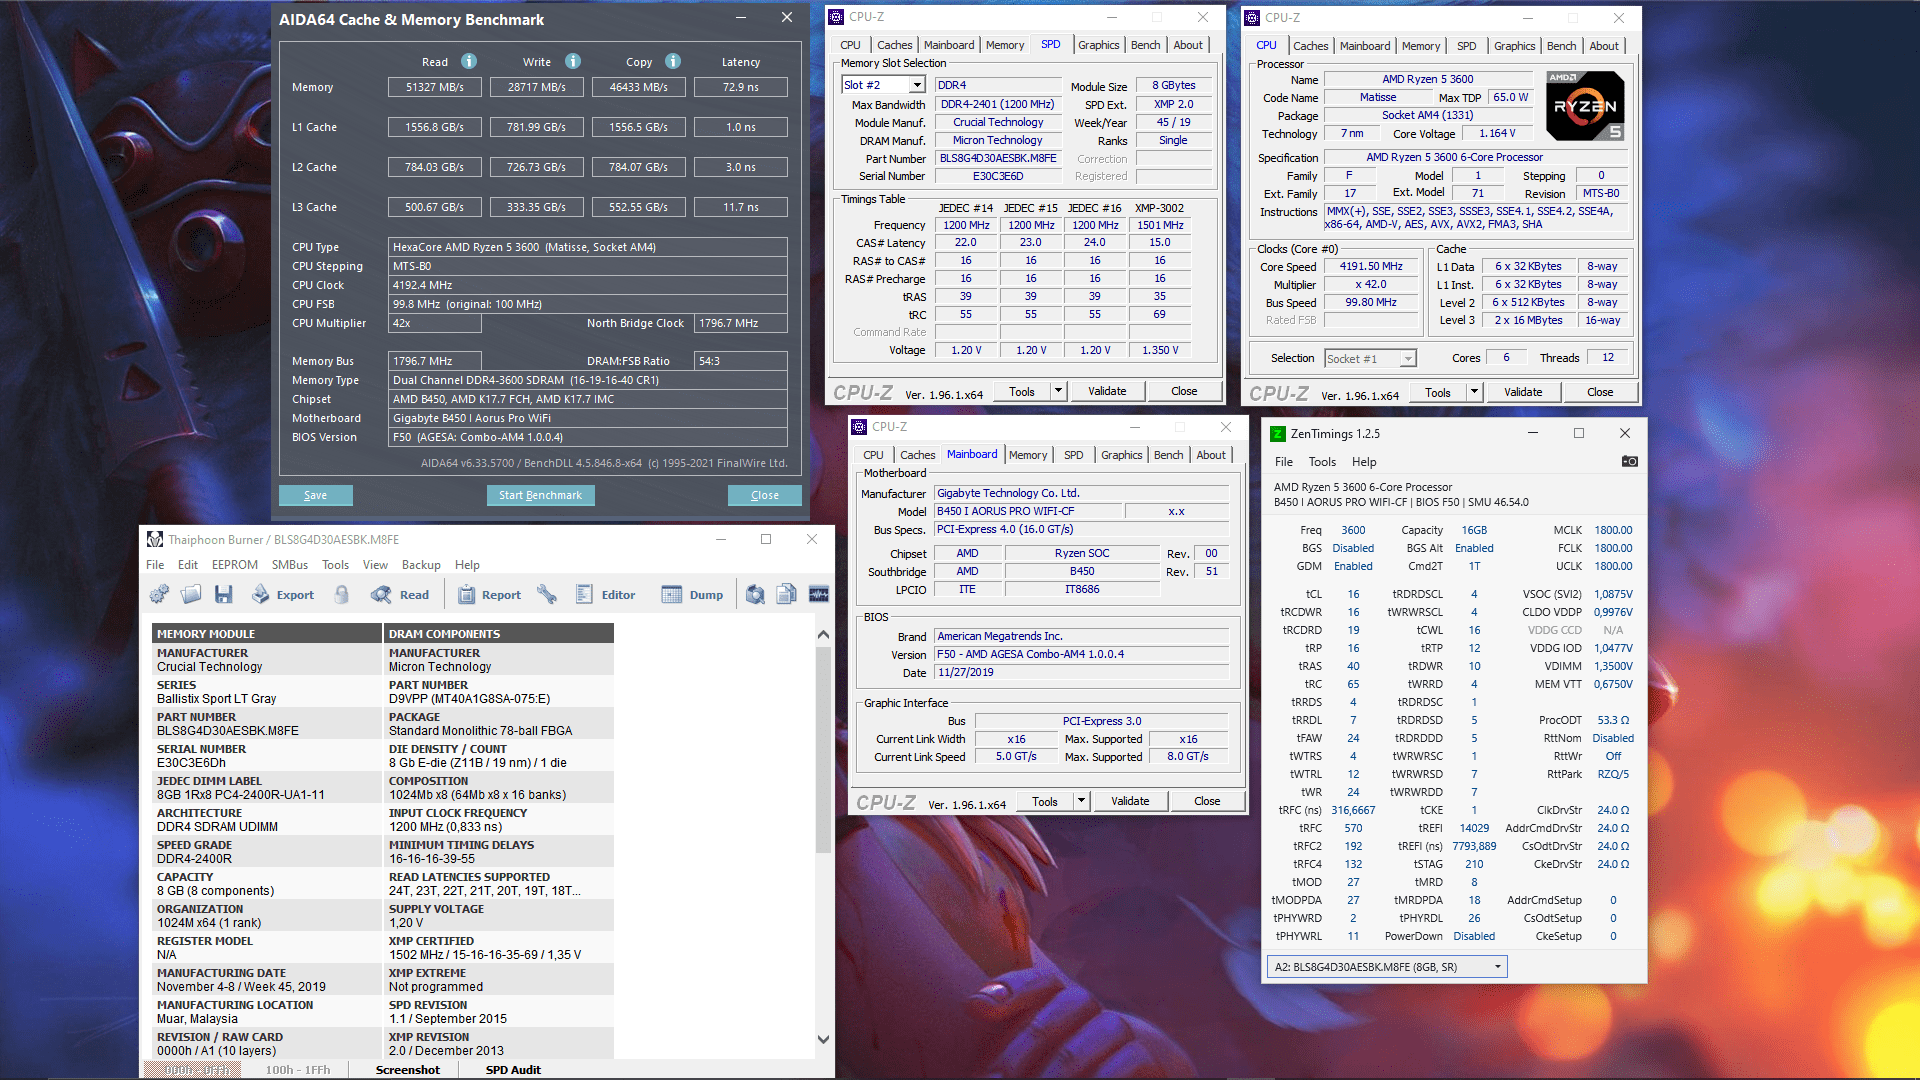
Task: Click the info icon next to Read
Action: [x=469, y=61]
